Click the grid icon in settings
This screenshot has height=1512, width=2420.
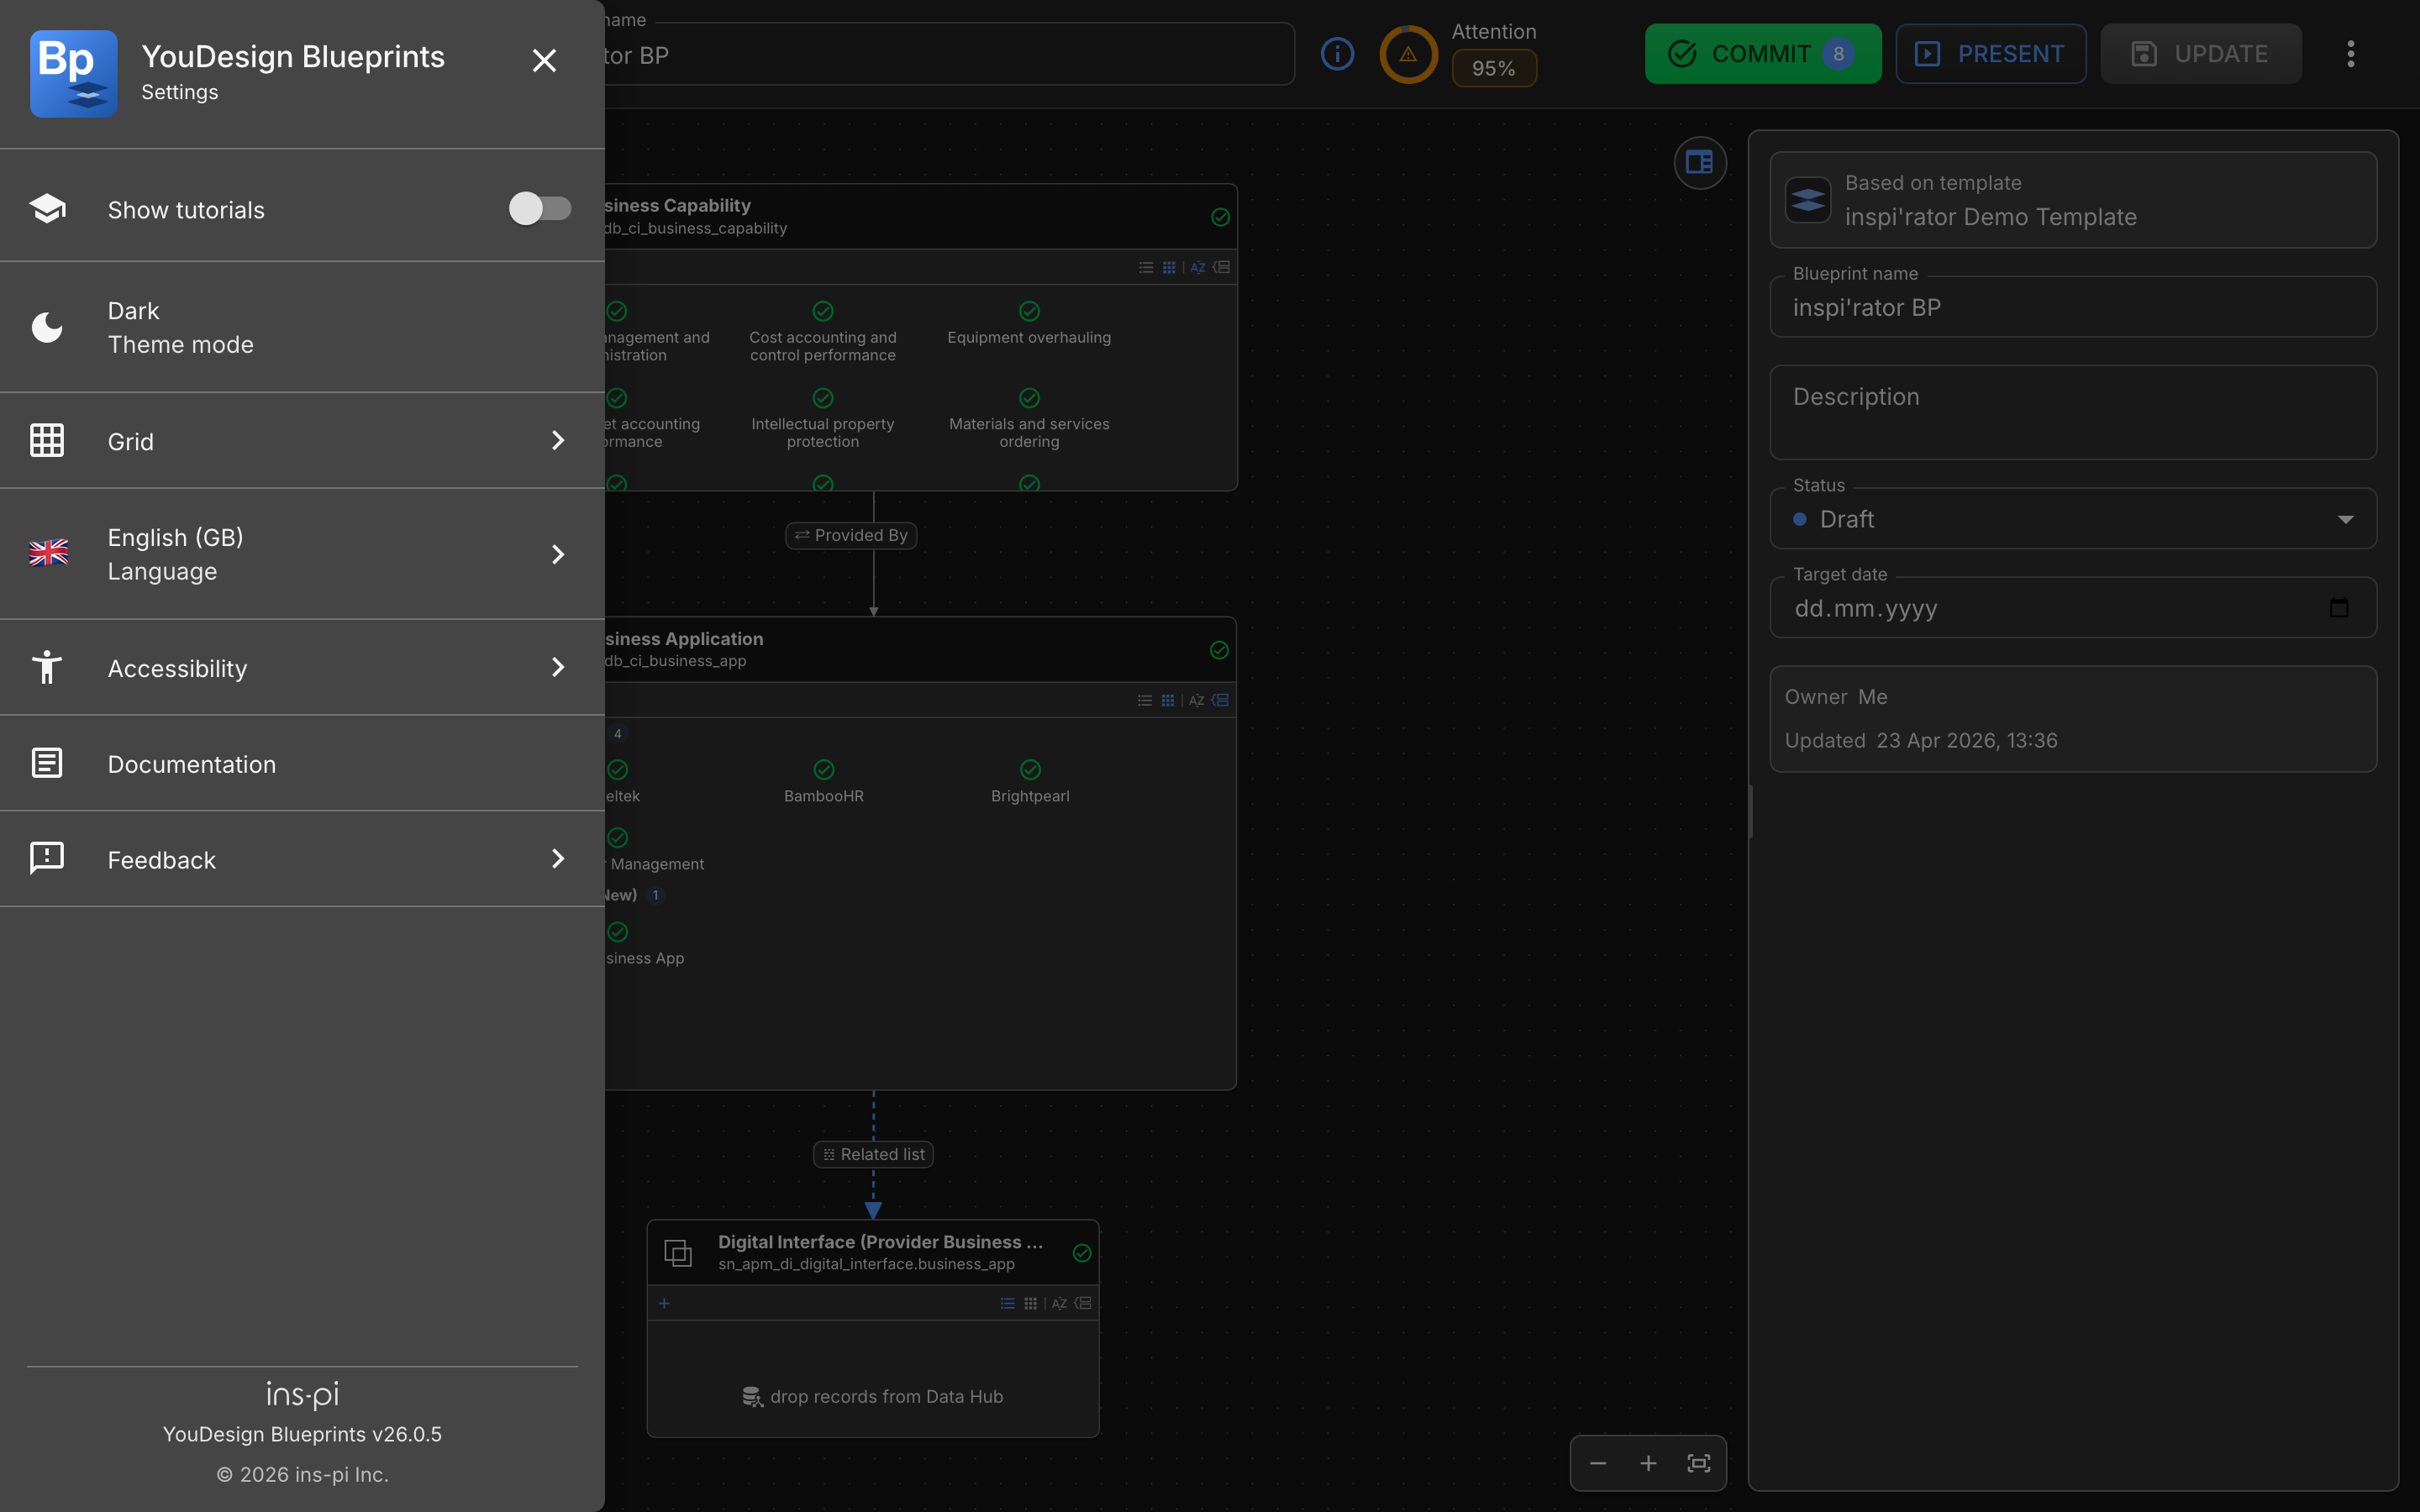pos(47,440)
